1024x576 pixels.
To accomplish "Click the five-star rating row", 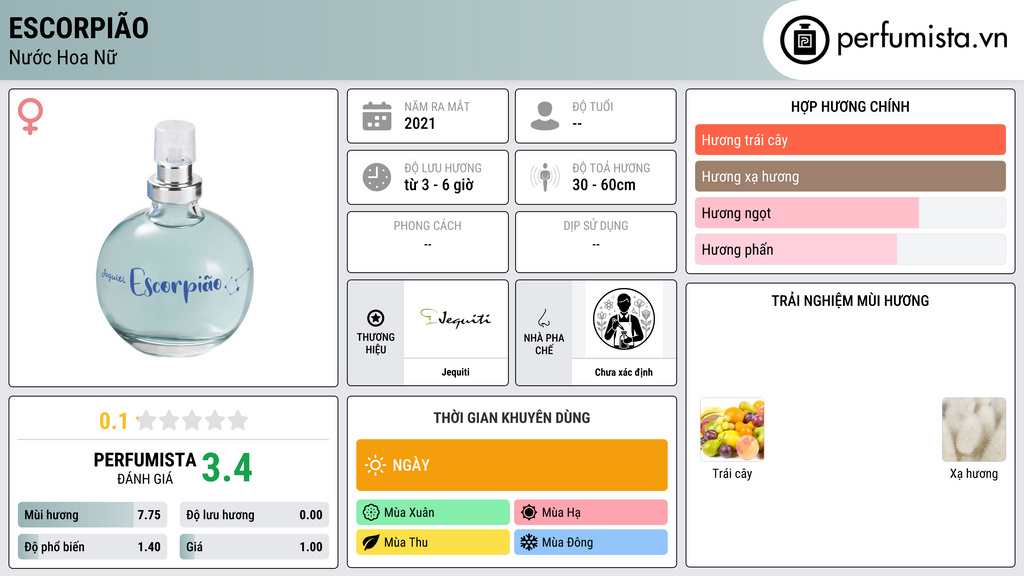I will point(192,420).
